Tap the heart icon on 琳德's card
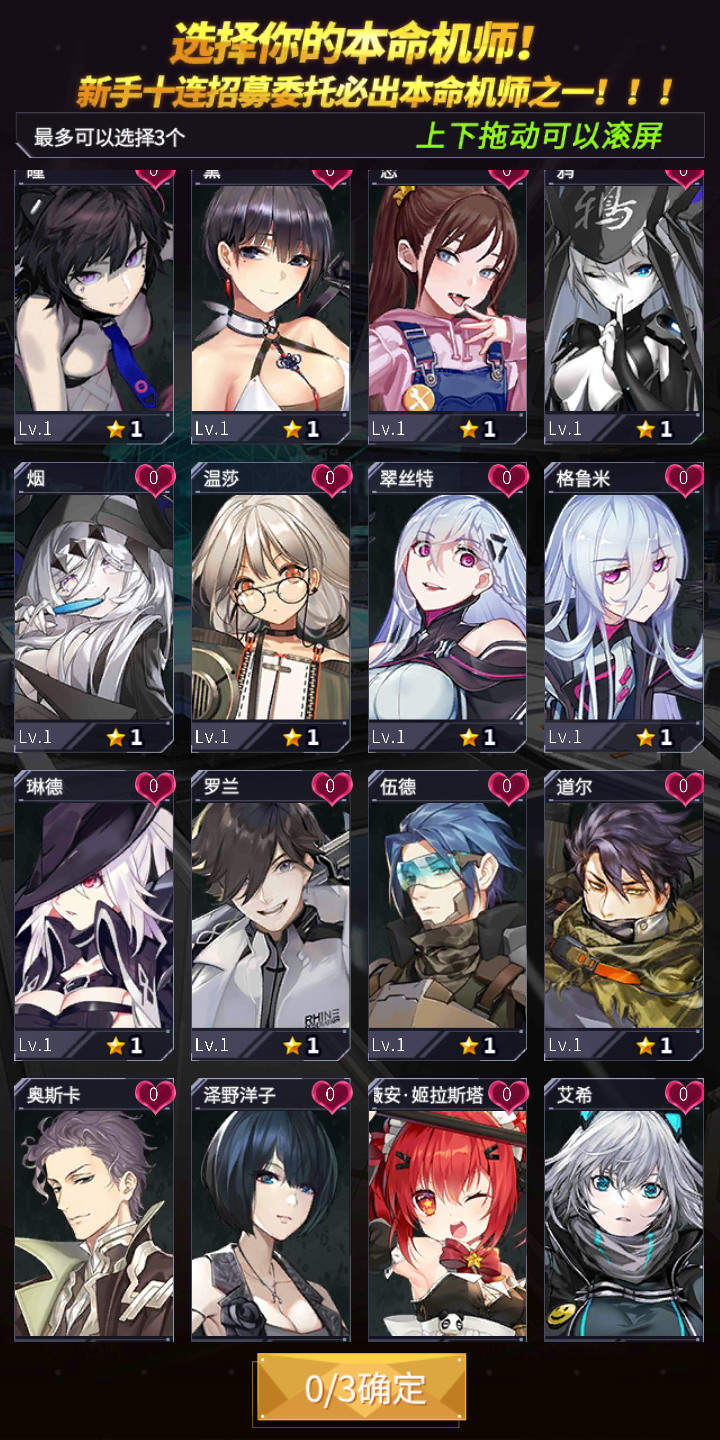This screenshot has width=720, height=1440. click(x=153, y=787)
